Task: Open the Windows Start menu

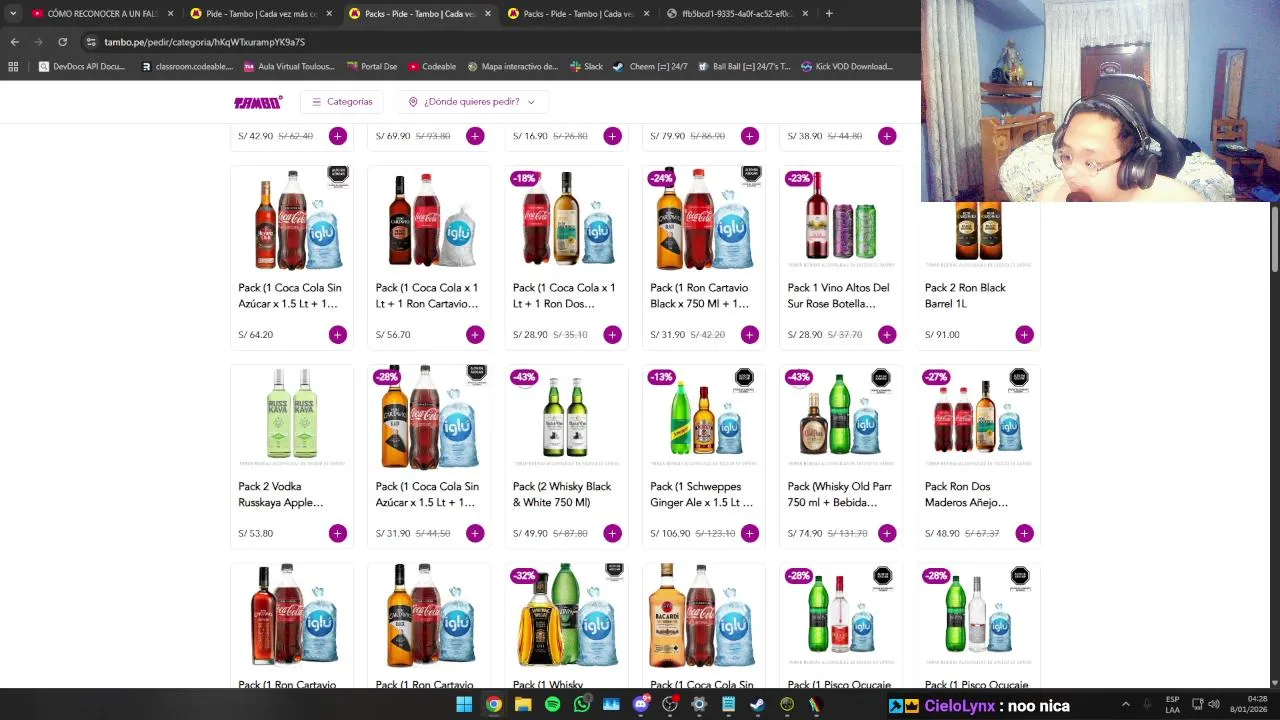Action: click(464, 705)
